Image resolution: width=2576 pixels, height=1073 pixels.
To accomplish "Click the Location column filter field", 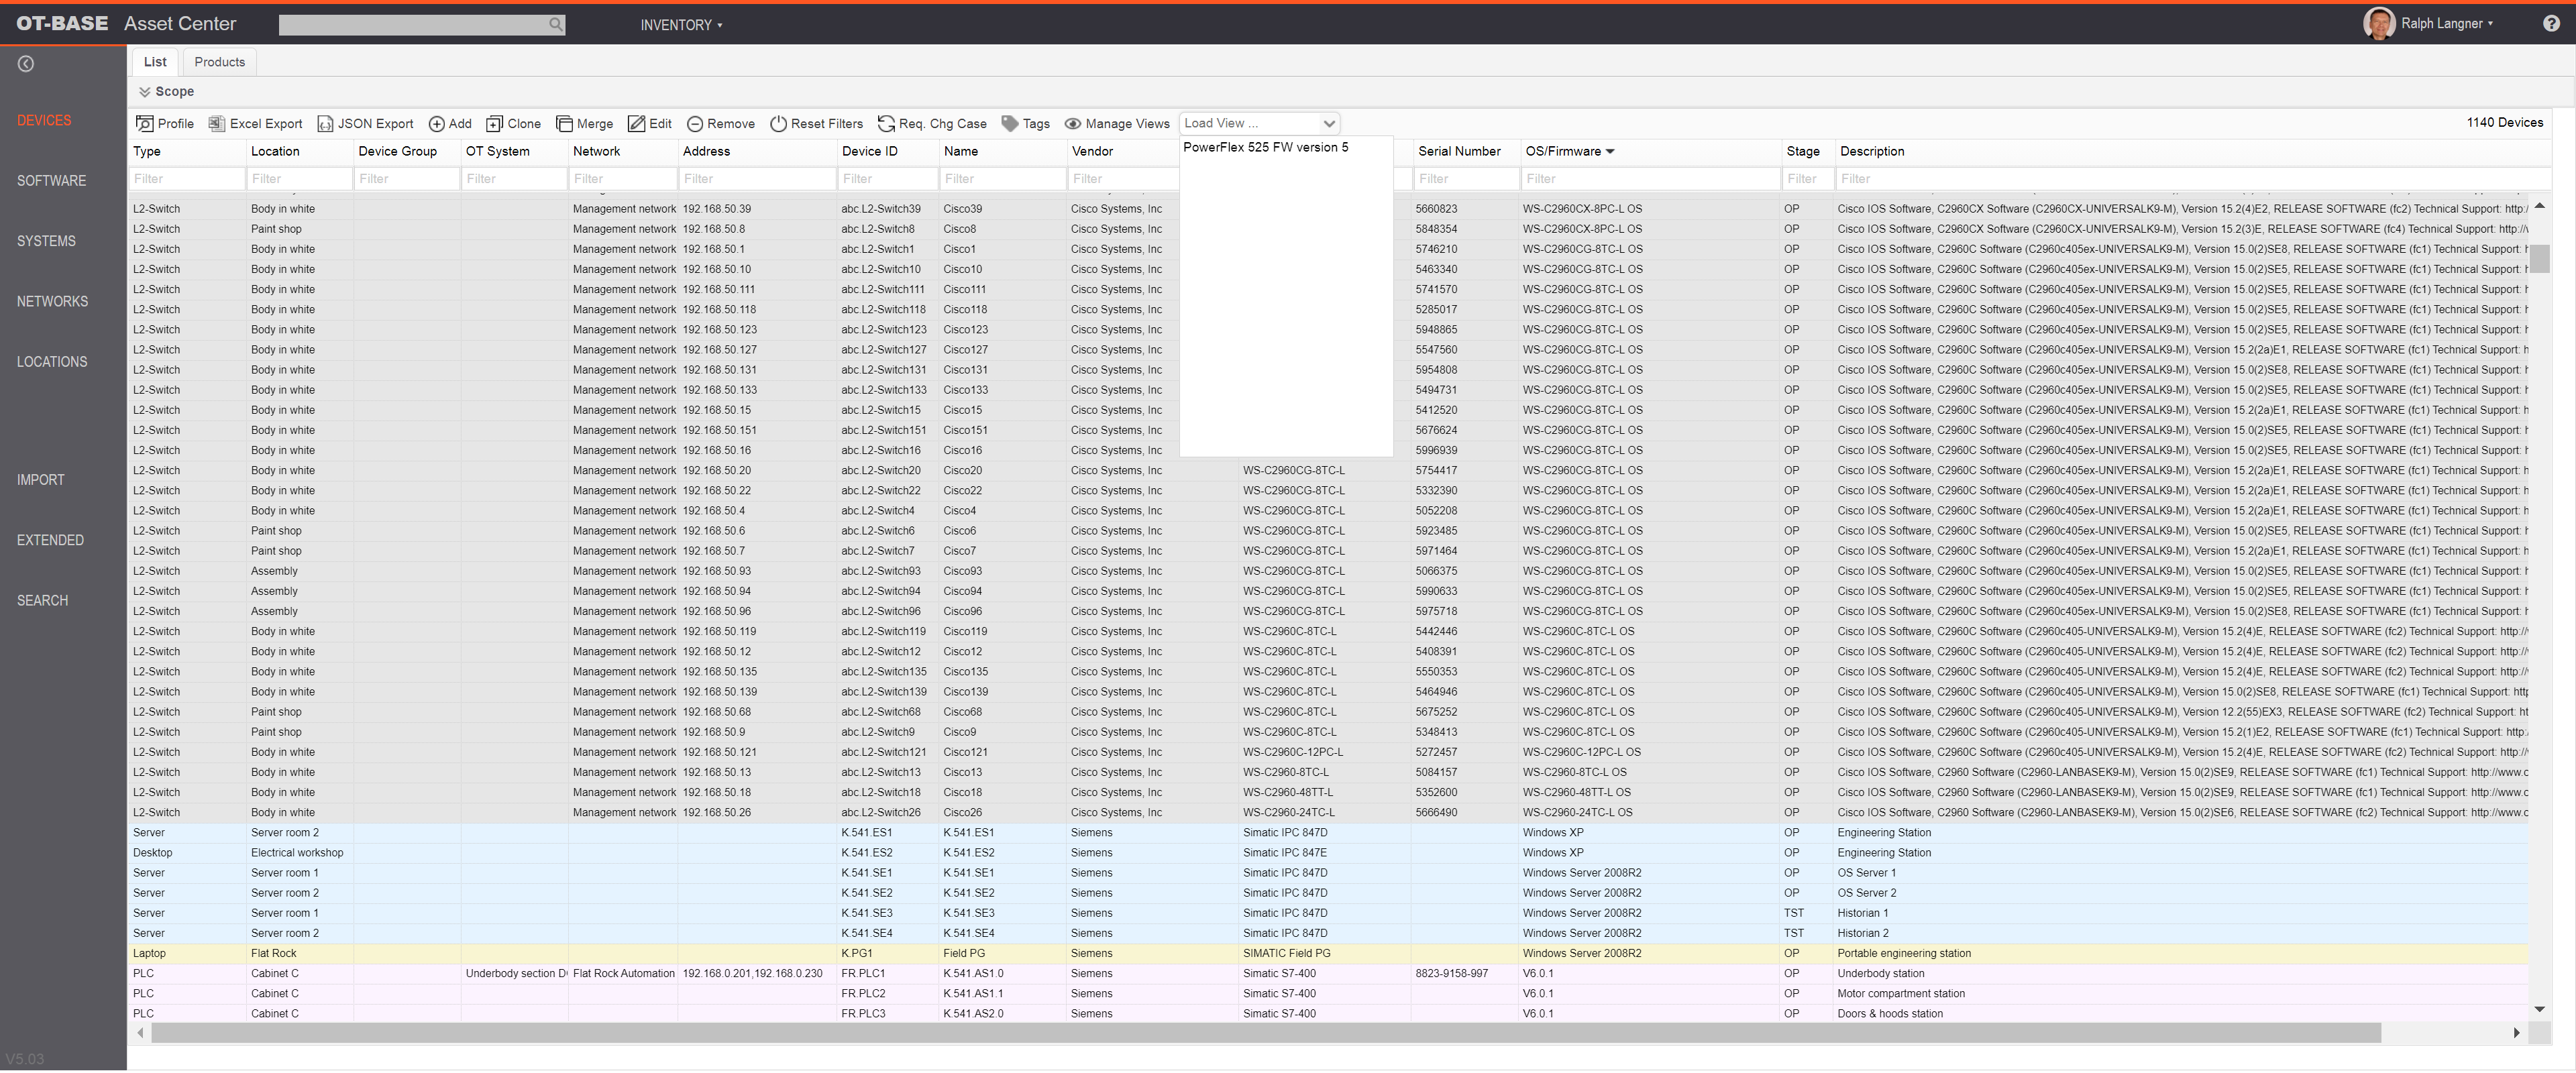I will pos(300,179).
